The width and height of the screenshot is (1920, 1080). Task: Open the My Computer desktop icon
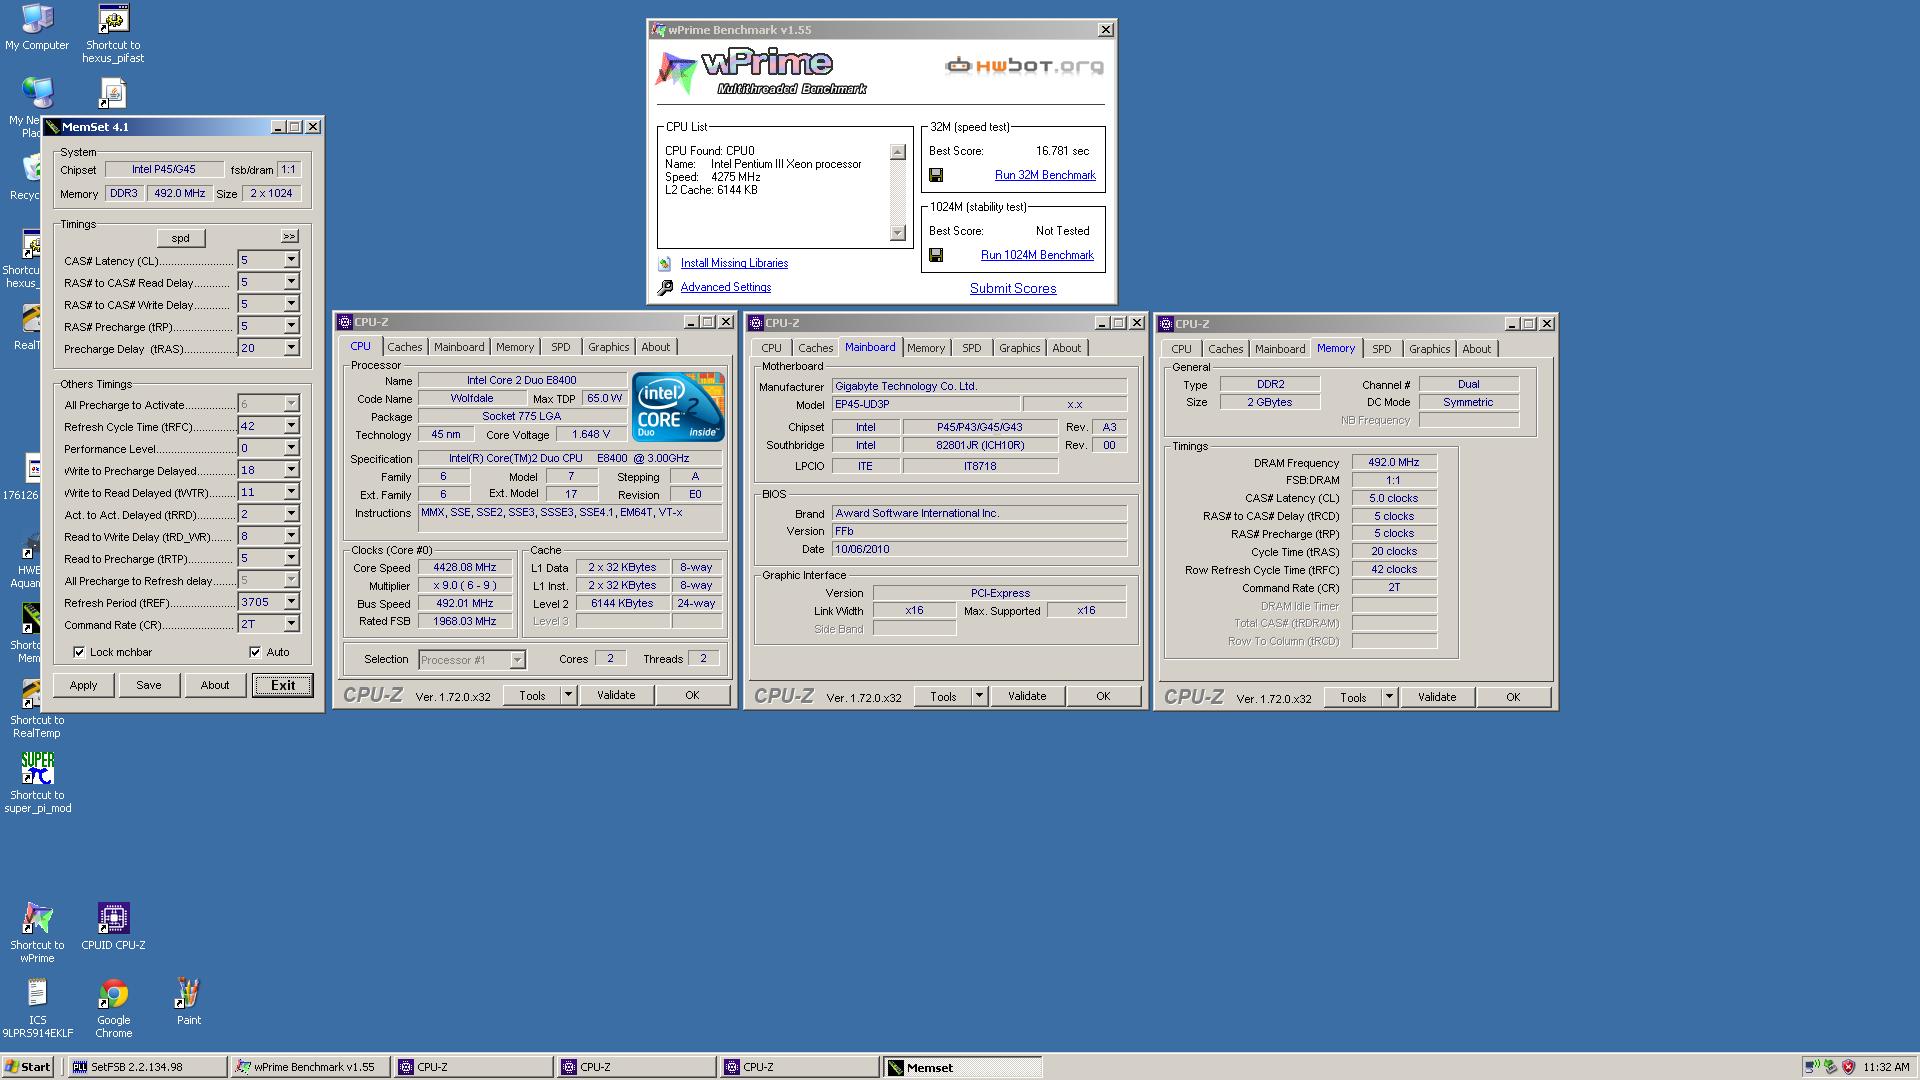(37, 27)
